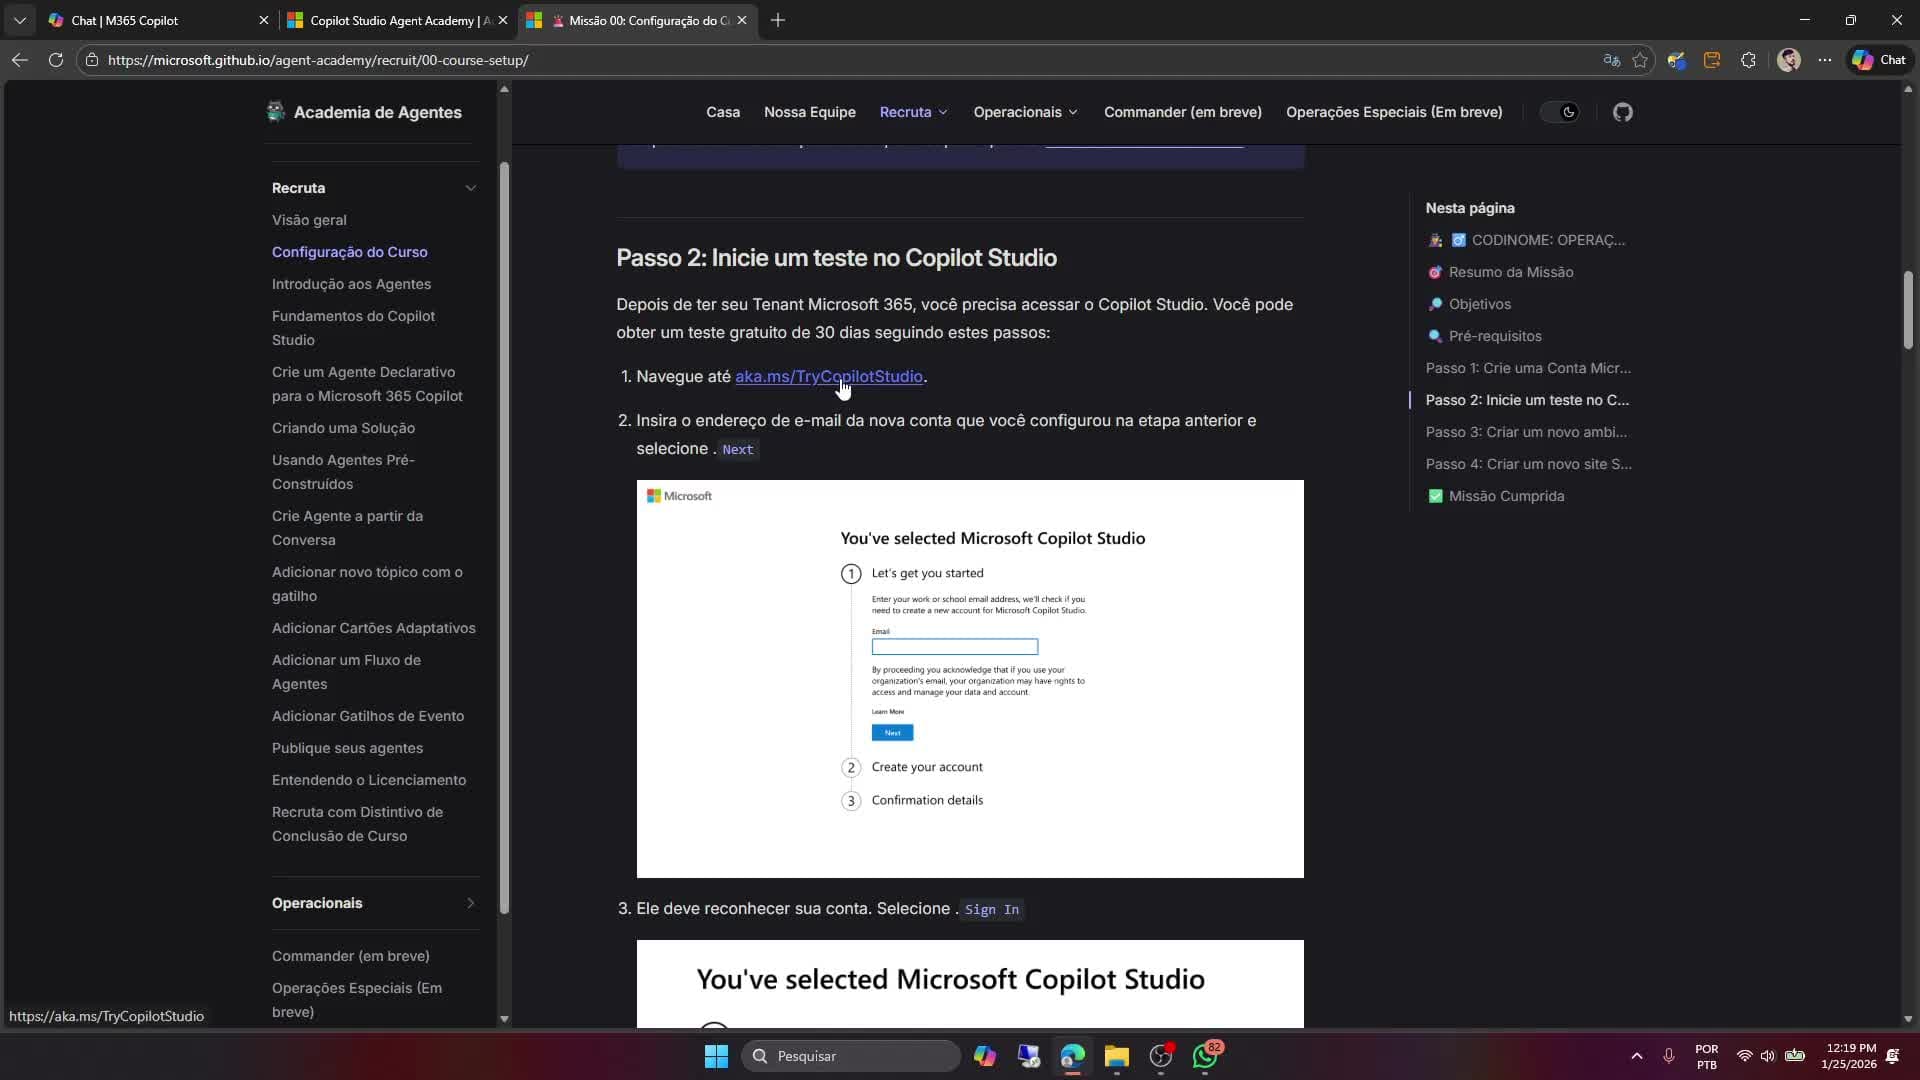
Task: Add page to favorites via the star icon
Action: 1641,60
